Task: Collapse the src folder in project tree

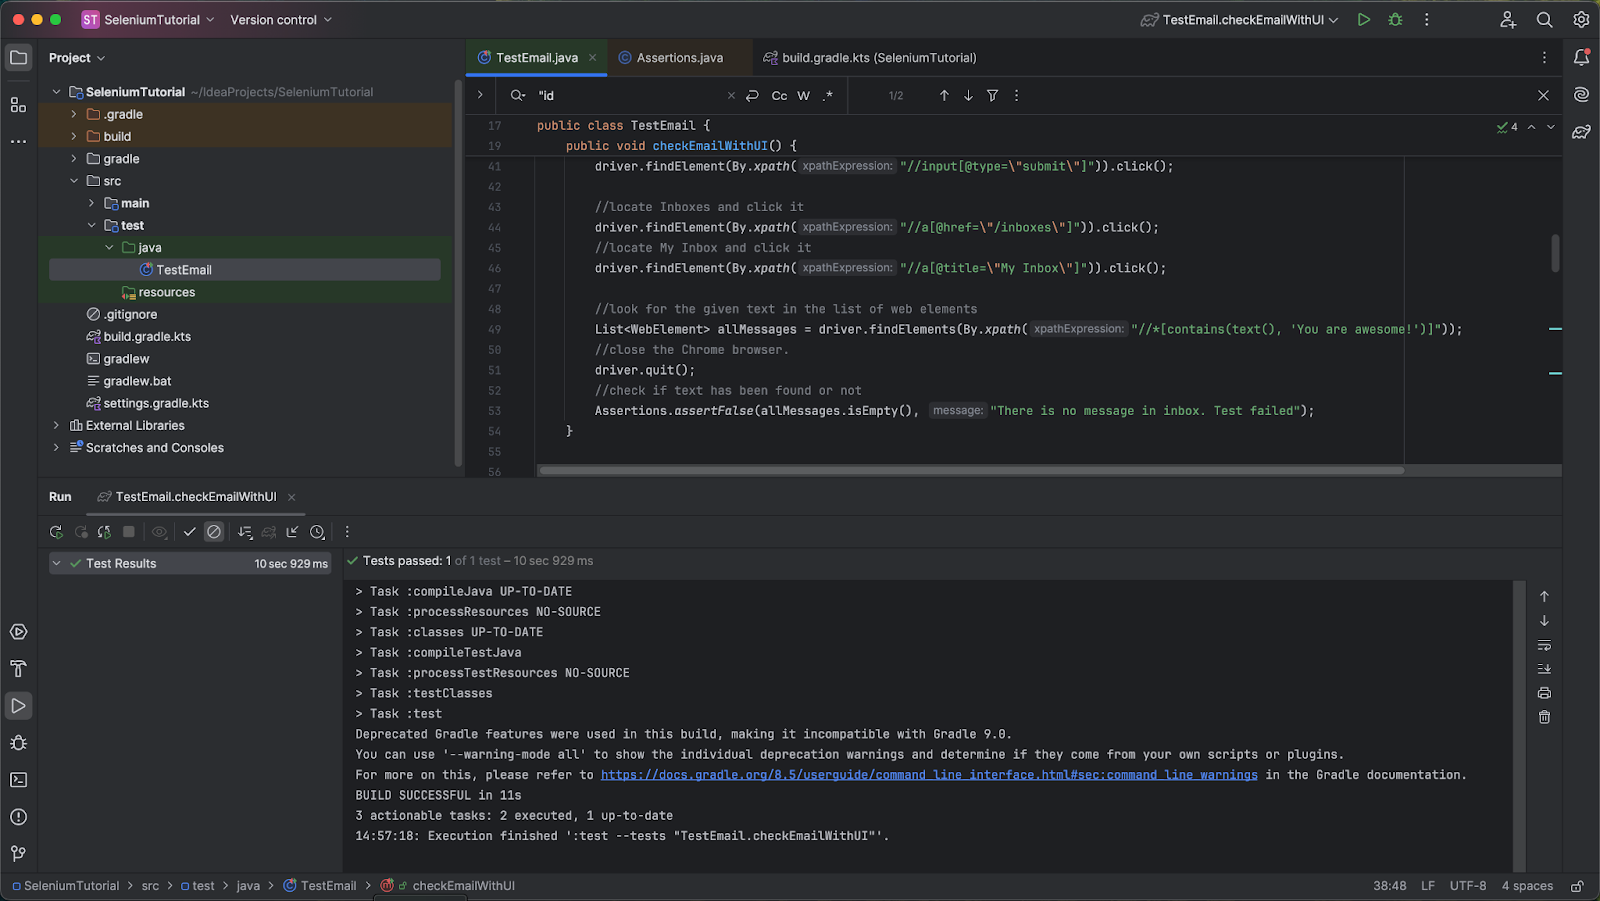Action: tap(74, 181)
